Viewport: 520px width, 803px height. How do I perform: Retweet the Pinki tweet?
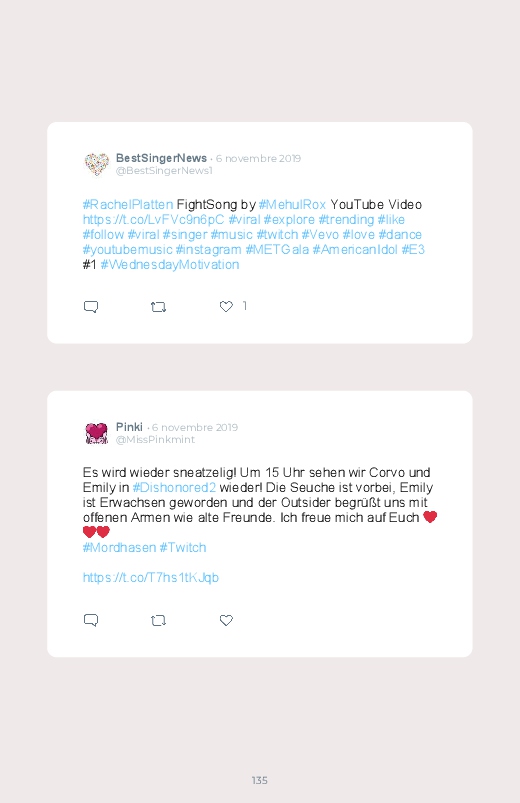158,620
